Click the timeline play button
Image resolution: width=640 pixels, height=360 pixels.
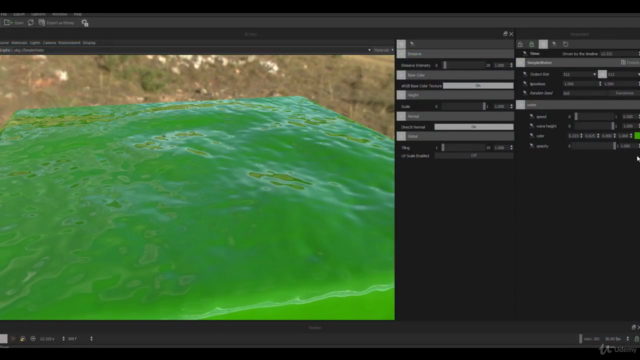click(4, 339)
